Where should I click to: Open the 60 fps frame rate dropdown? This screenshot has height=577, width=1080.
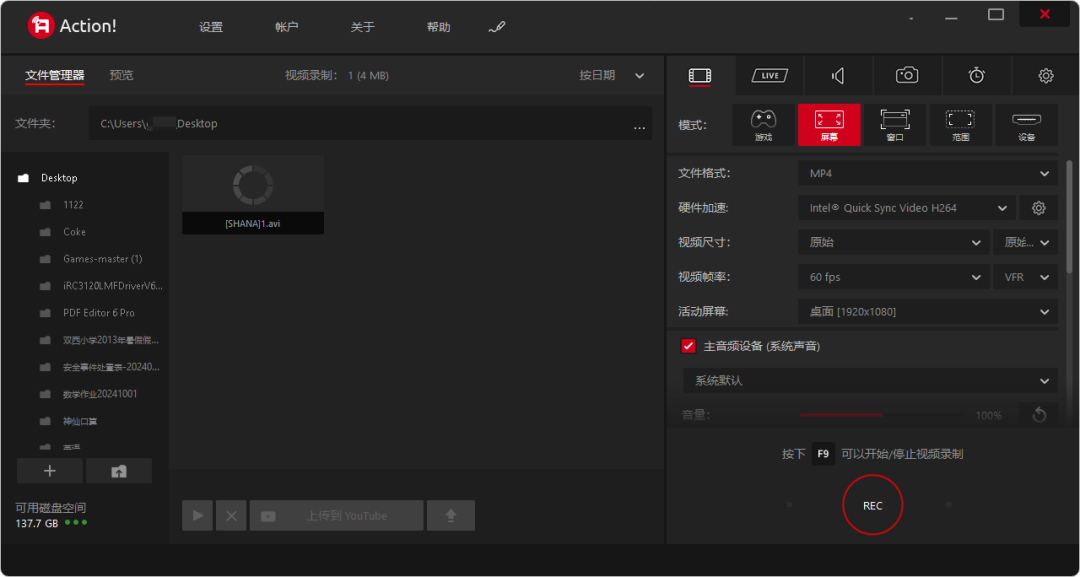(x=893, y=277)
